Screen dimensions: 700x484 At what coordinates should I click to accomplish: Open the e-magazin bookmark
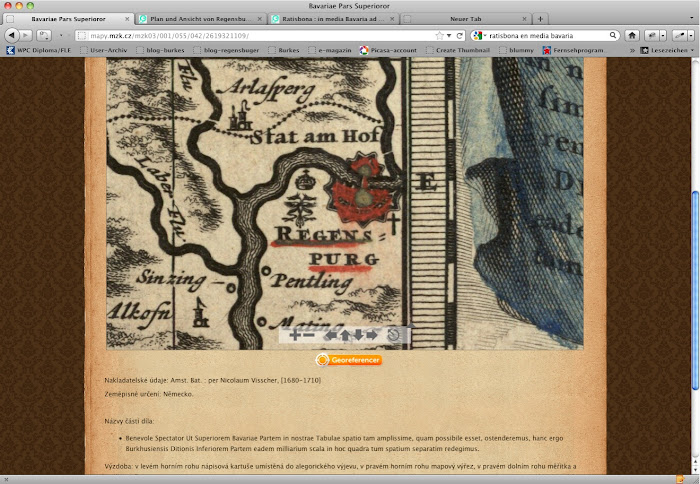click(329, 50)
